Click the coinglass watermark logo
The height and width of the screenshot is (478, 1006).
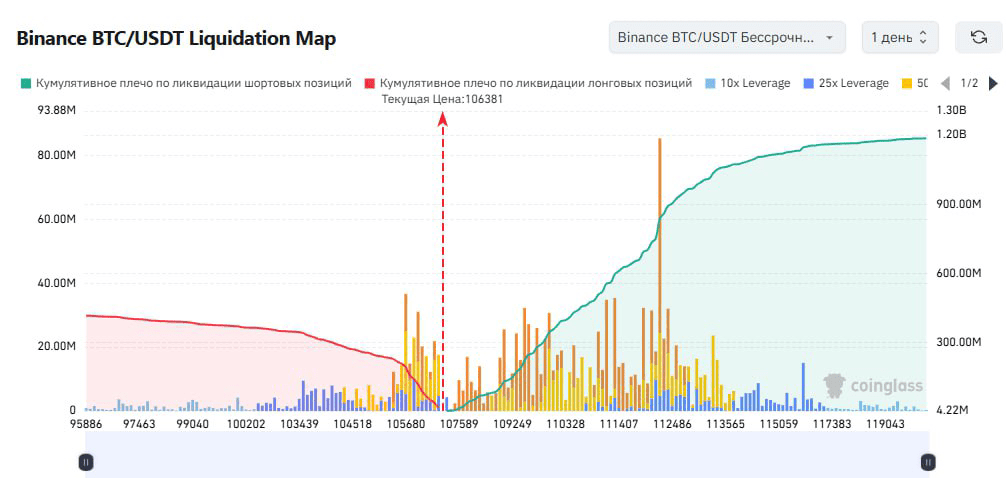pos(873,385)
